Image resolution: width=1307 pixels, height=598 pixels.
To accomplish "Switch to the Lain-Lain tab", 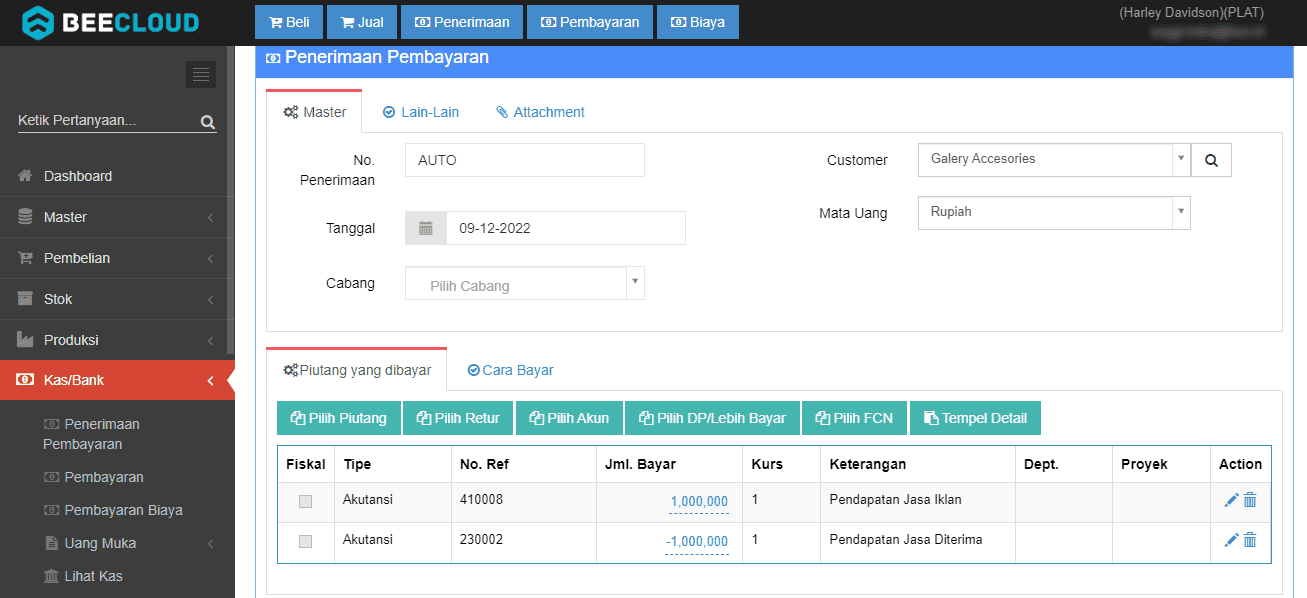I will tap(421, 112).
